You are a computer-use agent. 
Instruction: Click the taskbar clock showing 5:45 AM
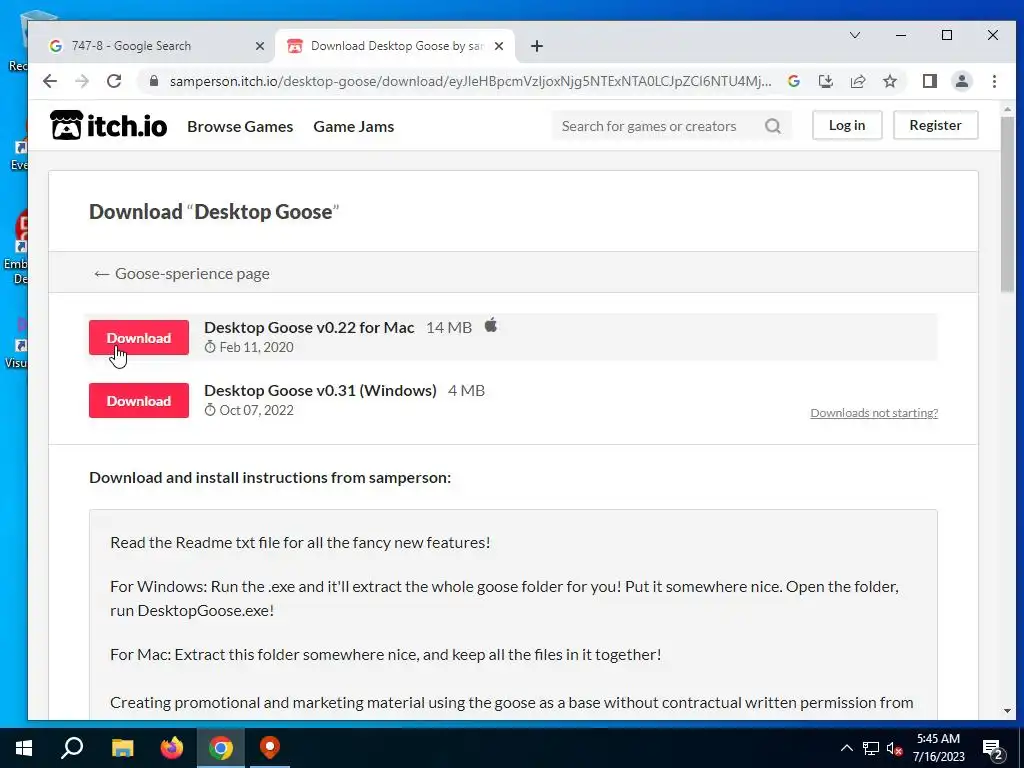(x=938, y=739)
